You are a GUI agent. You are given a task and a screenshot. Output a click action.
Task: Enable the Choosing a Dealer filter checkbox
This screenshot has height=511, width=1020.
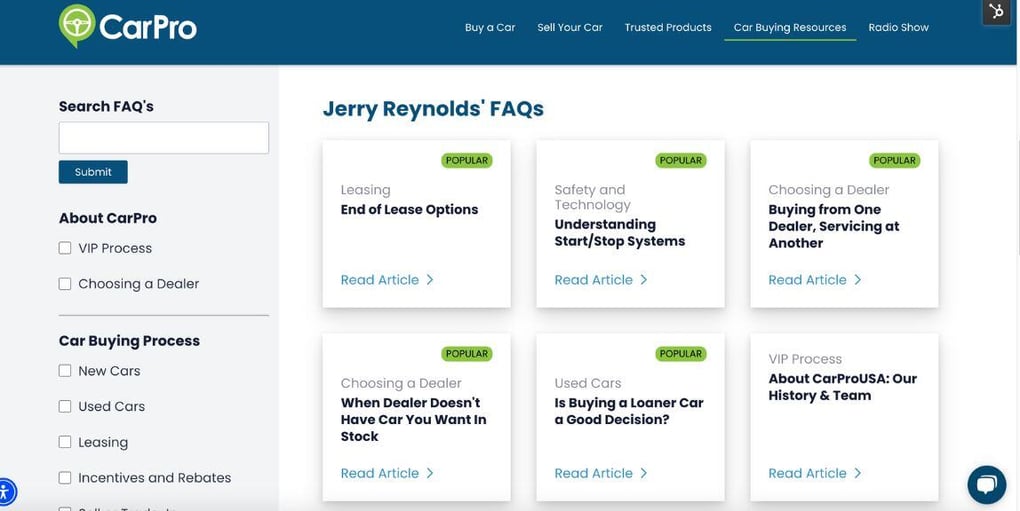point(65,284)
